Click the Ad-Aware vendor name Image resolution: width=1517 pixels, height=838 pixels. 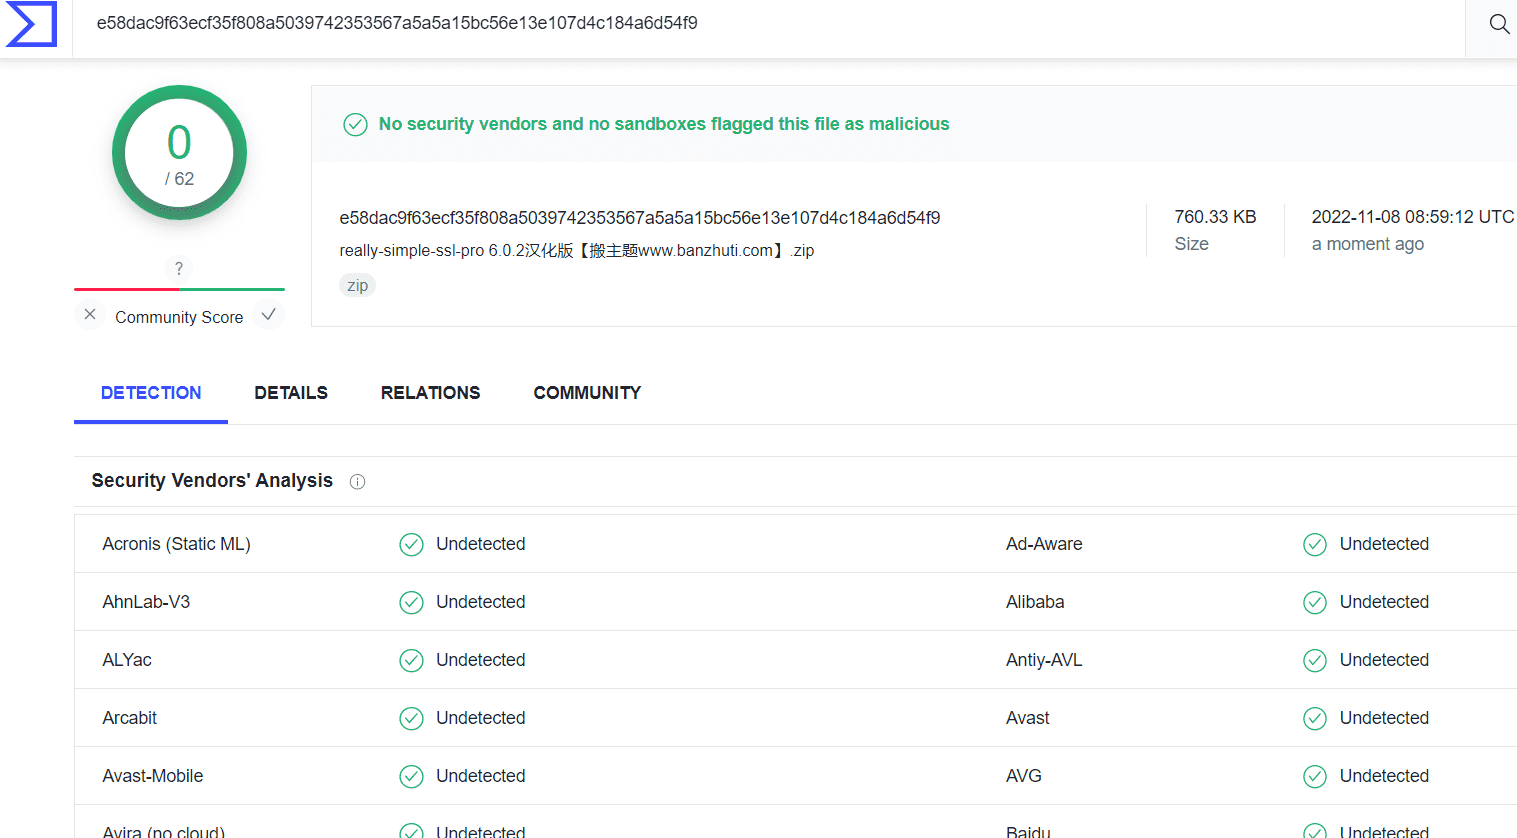(1044, 544)
